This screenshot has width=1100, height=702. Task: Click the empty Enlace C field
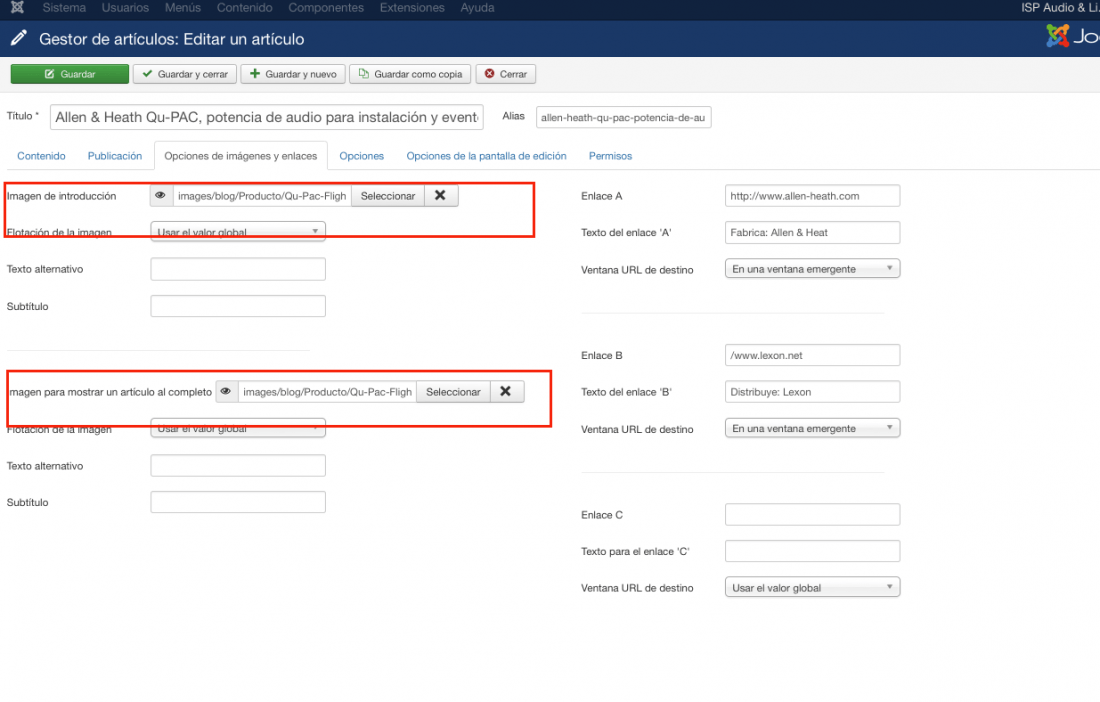click(812, 514)
